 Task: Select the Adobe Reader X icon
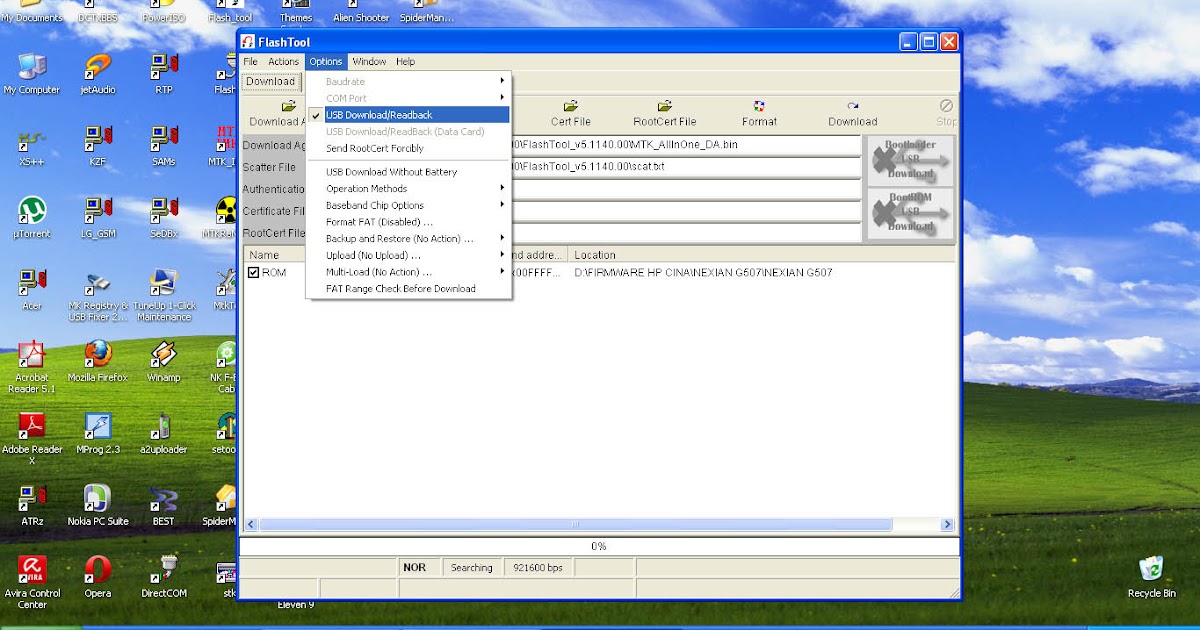(32, 426)
